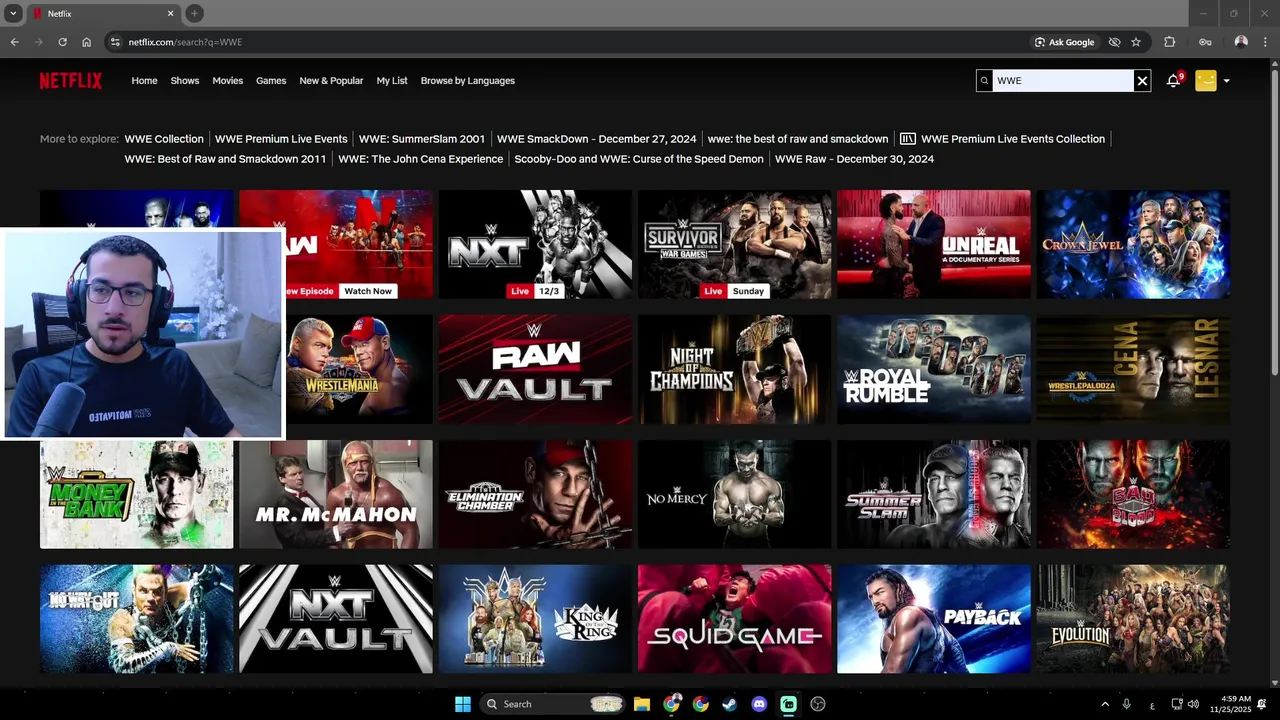The image size is (1280, 720).
Task: Open the Crown Jewel thumbnail
Action: coord(1133,244)
